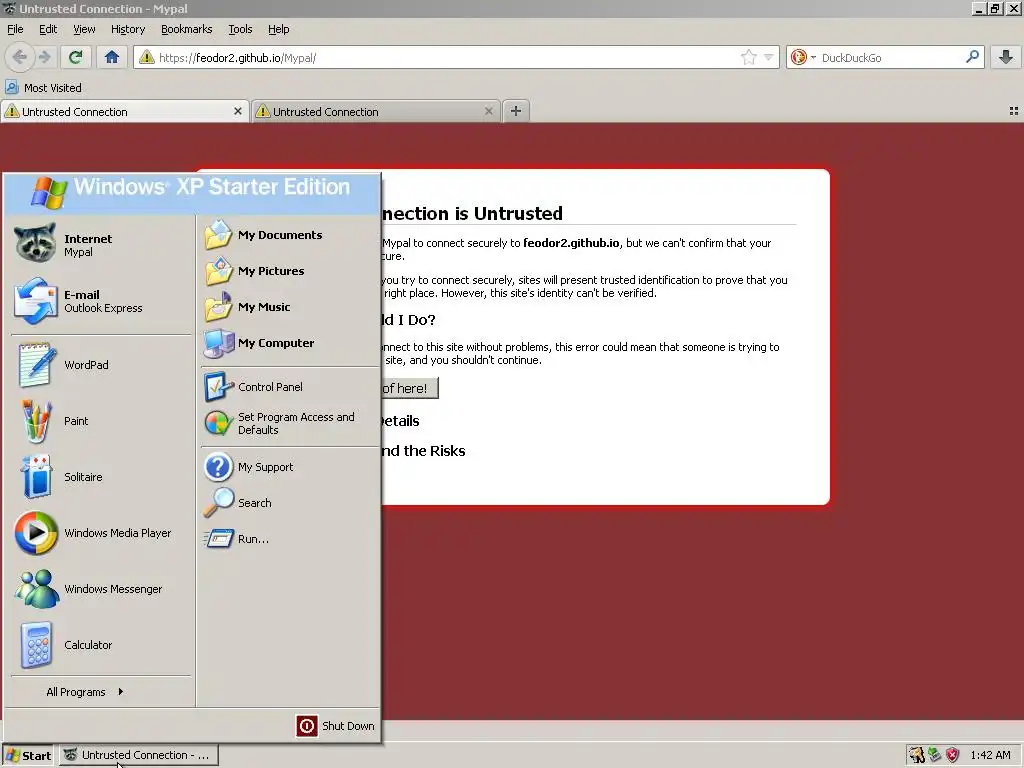Viewport: 1024px width, 768px height.
Task: Run search with magnifier in DuckDuckGo box
Action: [972, 57]
